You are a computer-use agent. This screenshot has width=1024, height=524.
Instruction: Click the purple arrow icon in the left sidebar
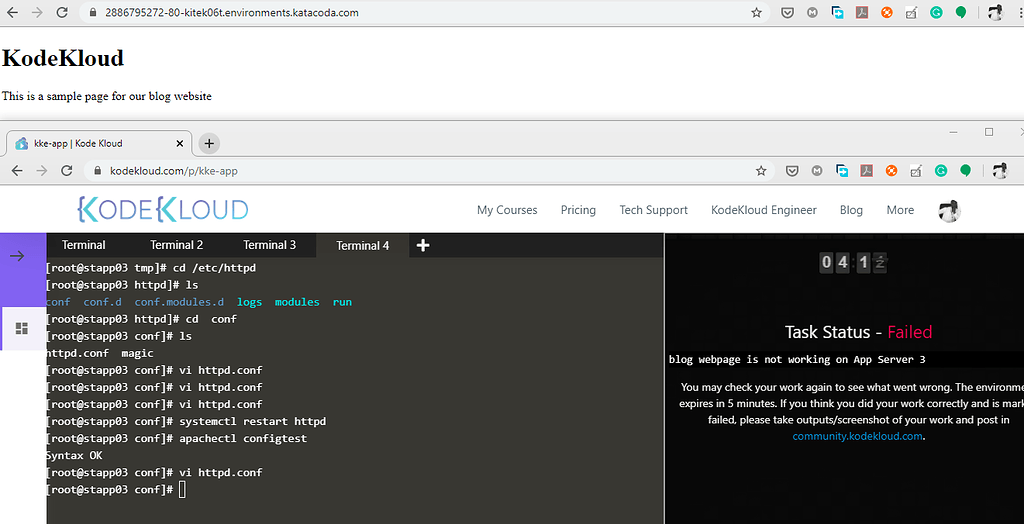(x=17, y=256)
